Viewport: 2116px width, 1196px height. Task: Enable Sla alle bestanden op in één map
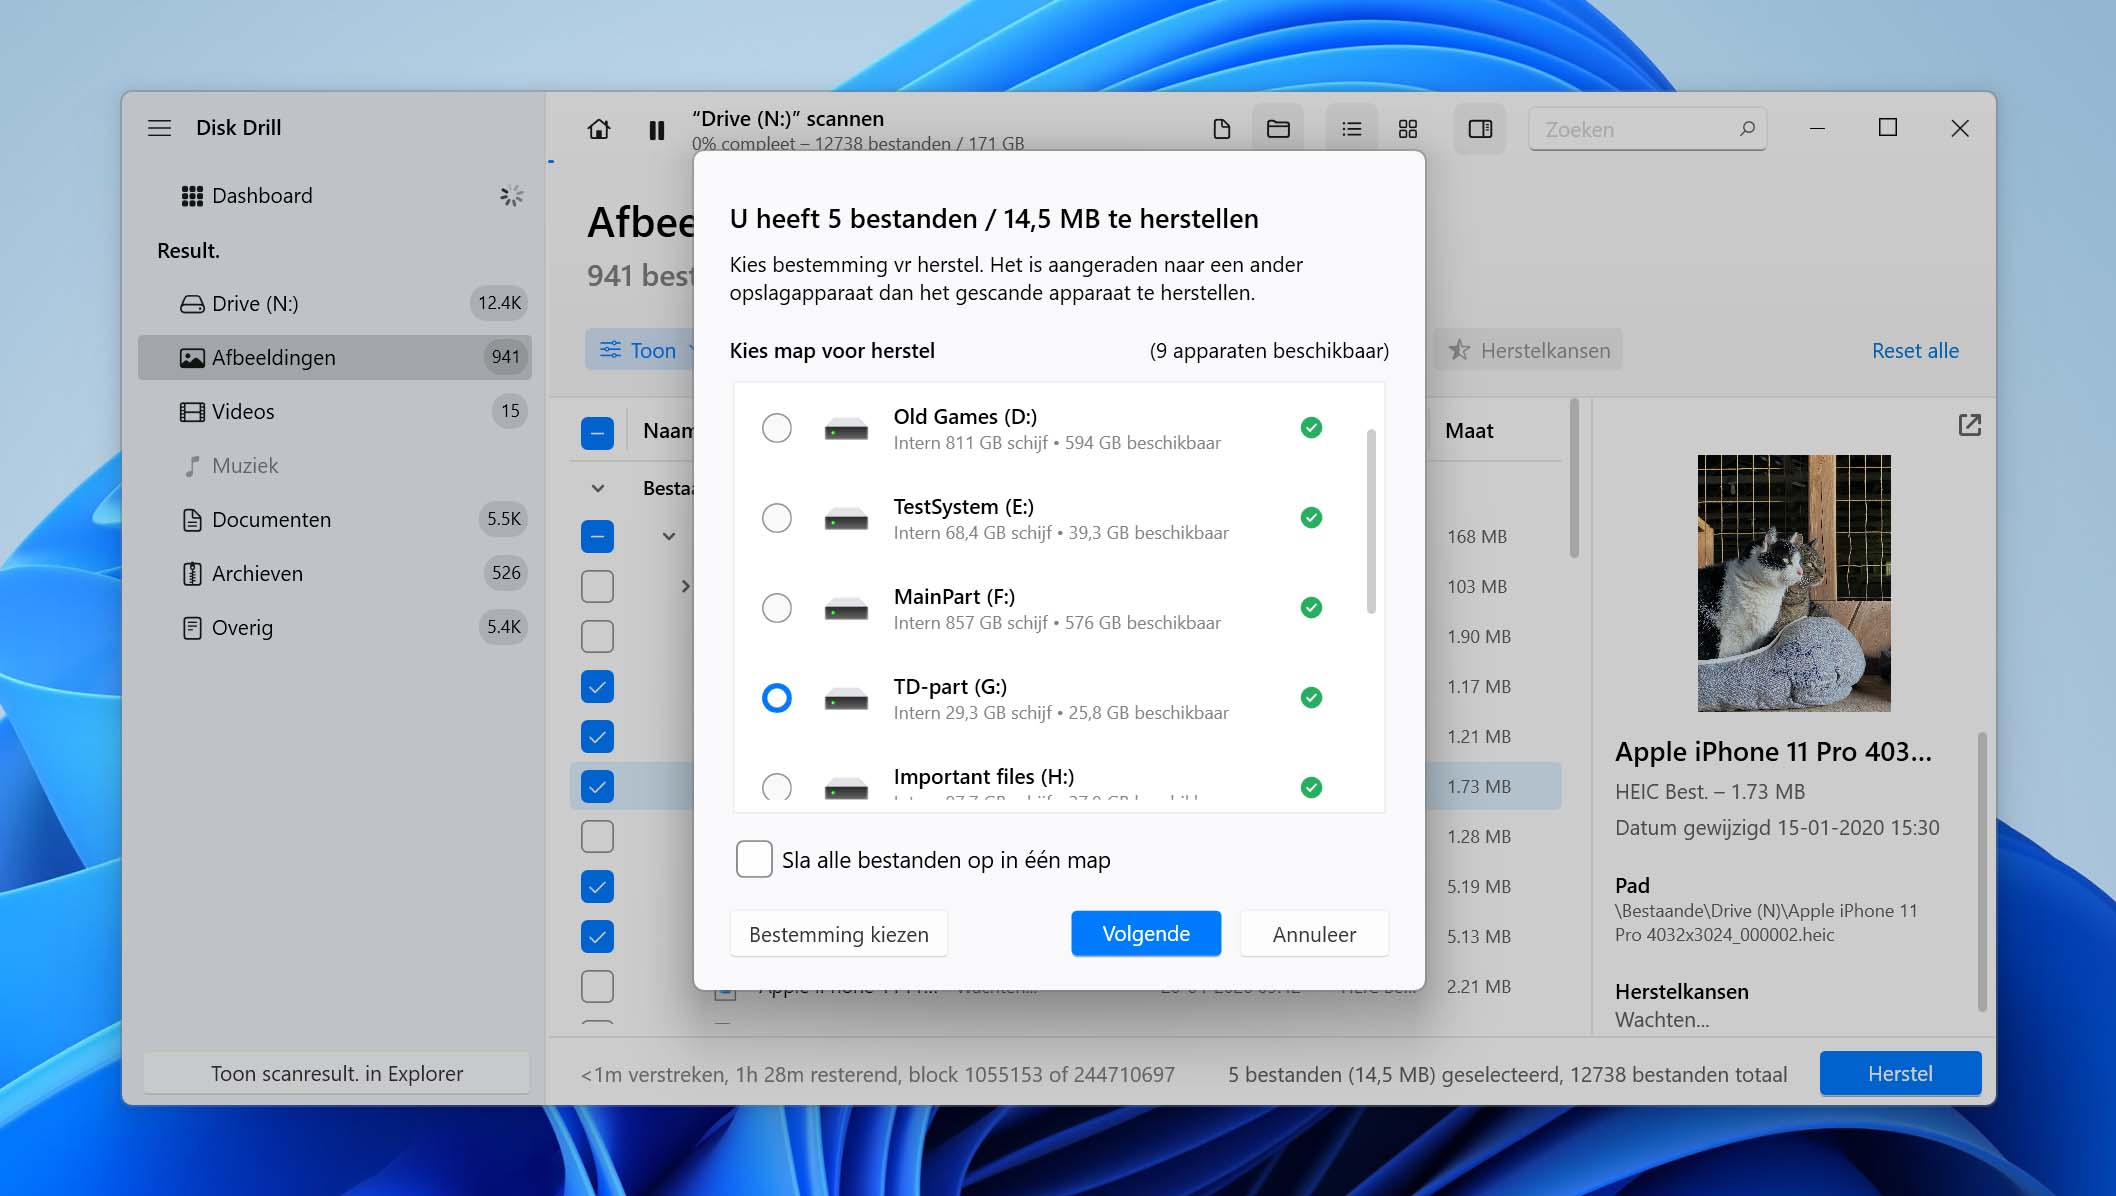754,859
